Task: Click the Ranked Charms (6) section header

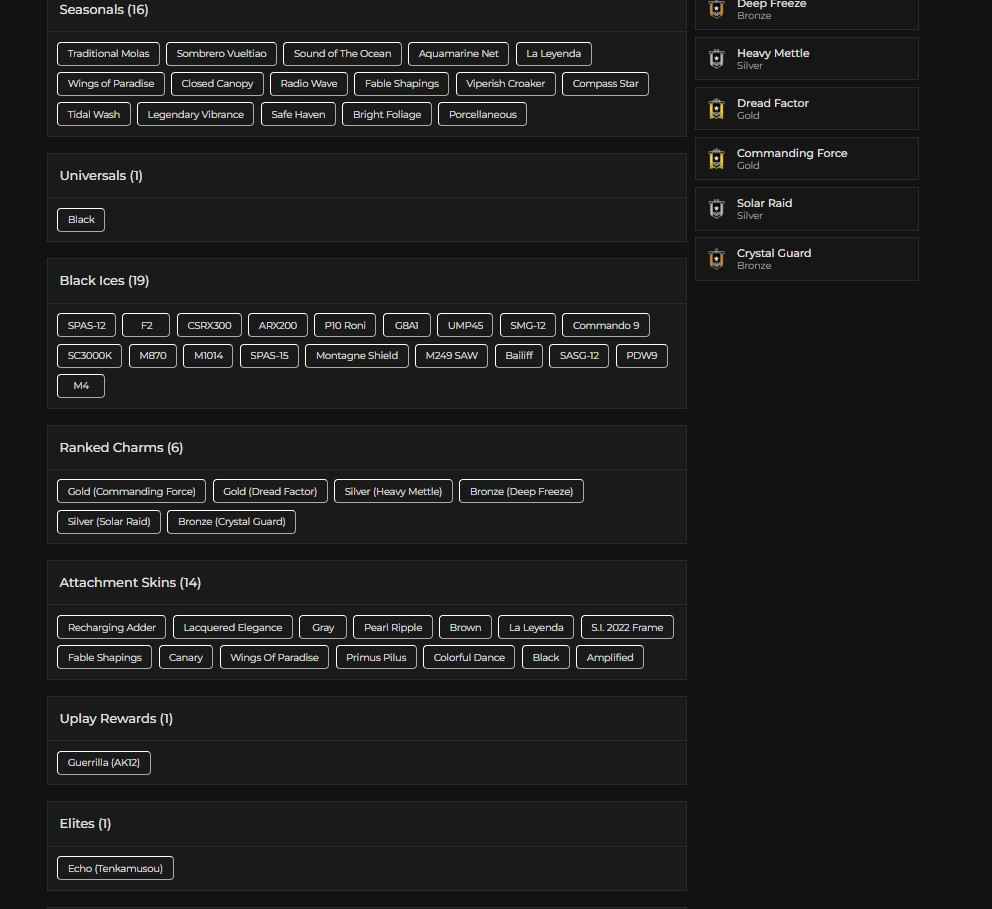Action: coord(121,448)
